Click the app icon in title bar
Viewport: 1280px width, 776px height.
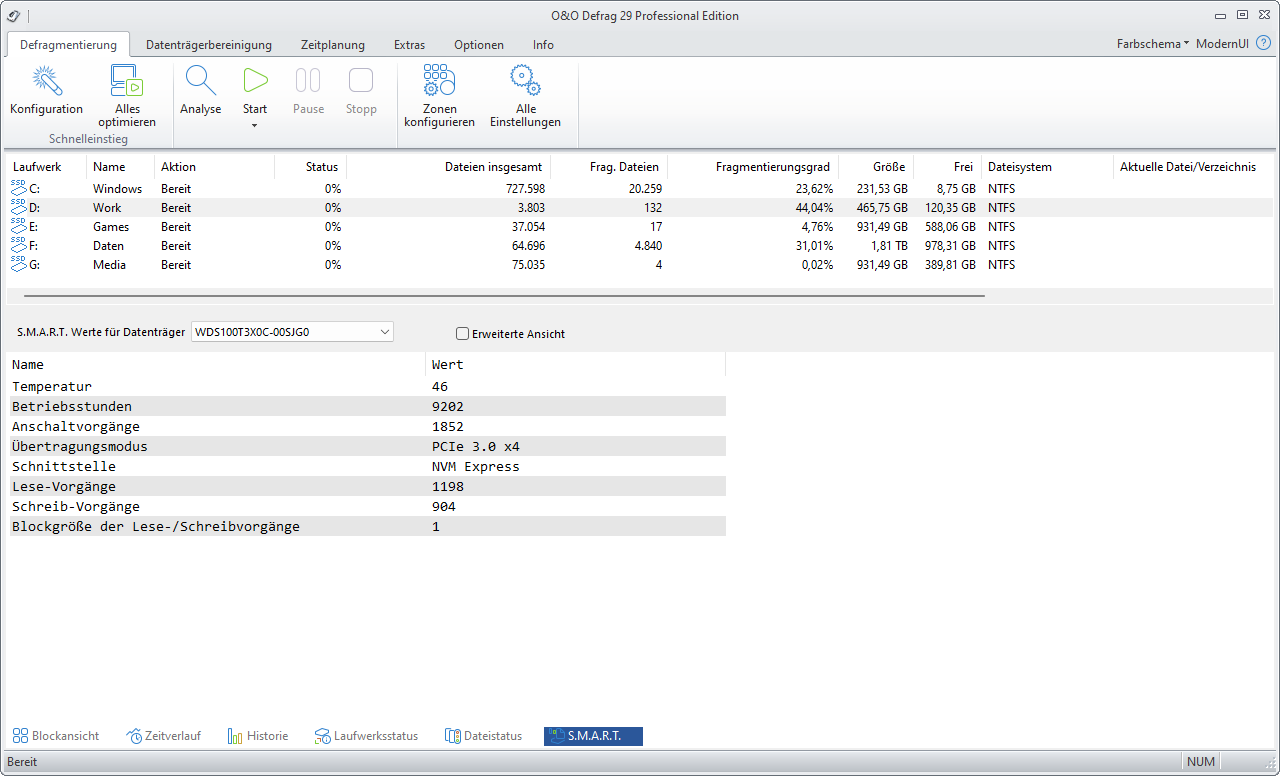(x=13, y=16)
